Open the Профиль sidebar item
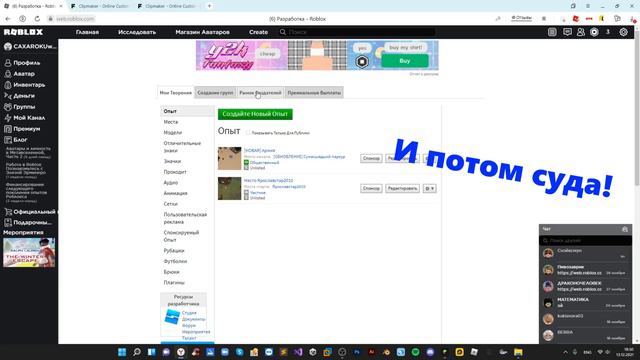640x360 pixels. pyautogui.click(x=22, y=63)
